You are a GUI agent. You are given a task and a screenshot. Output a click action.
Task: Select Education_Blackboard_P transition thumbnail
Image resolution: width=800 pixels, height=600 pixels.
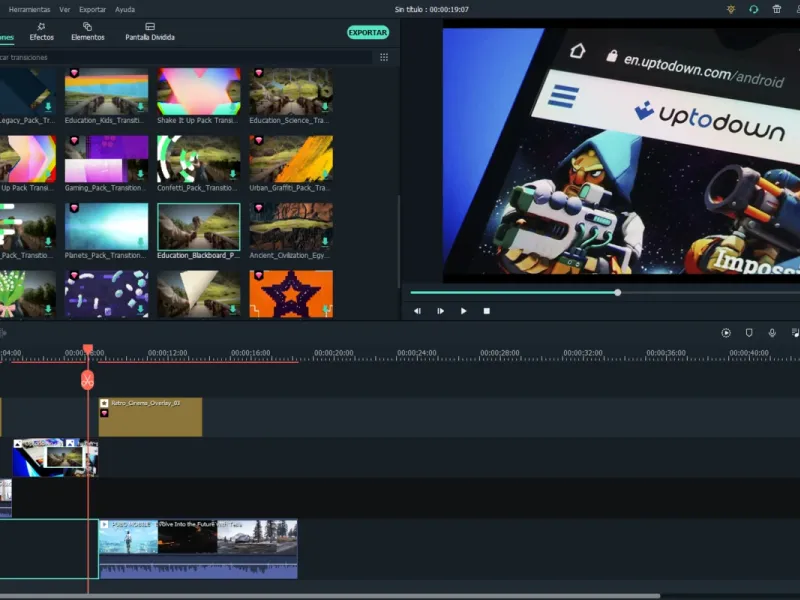click(198, 227)
